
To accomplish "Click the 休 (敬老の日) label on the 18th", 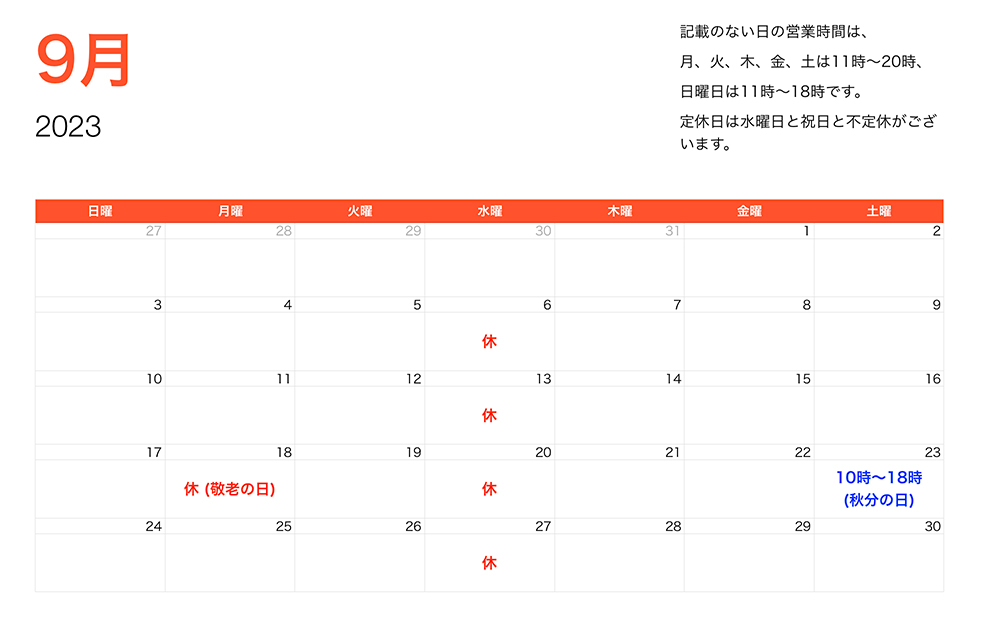I will 229,488.
